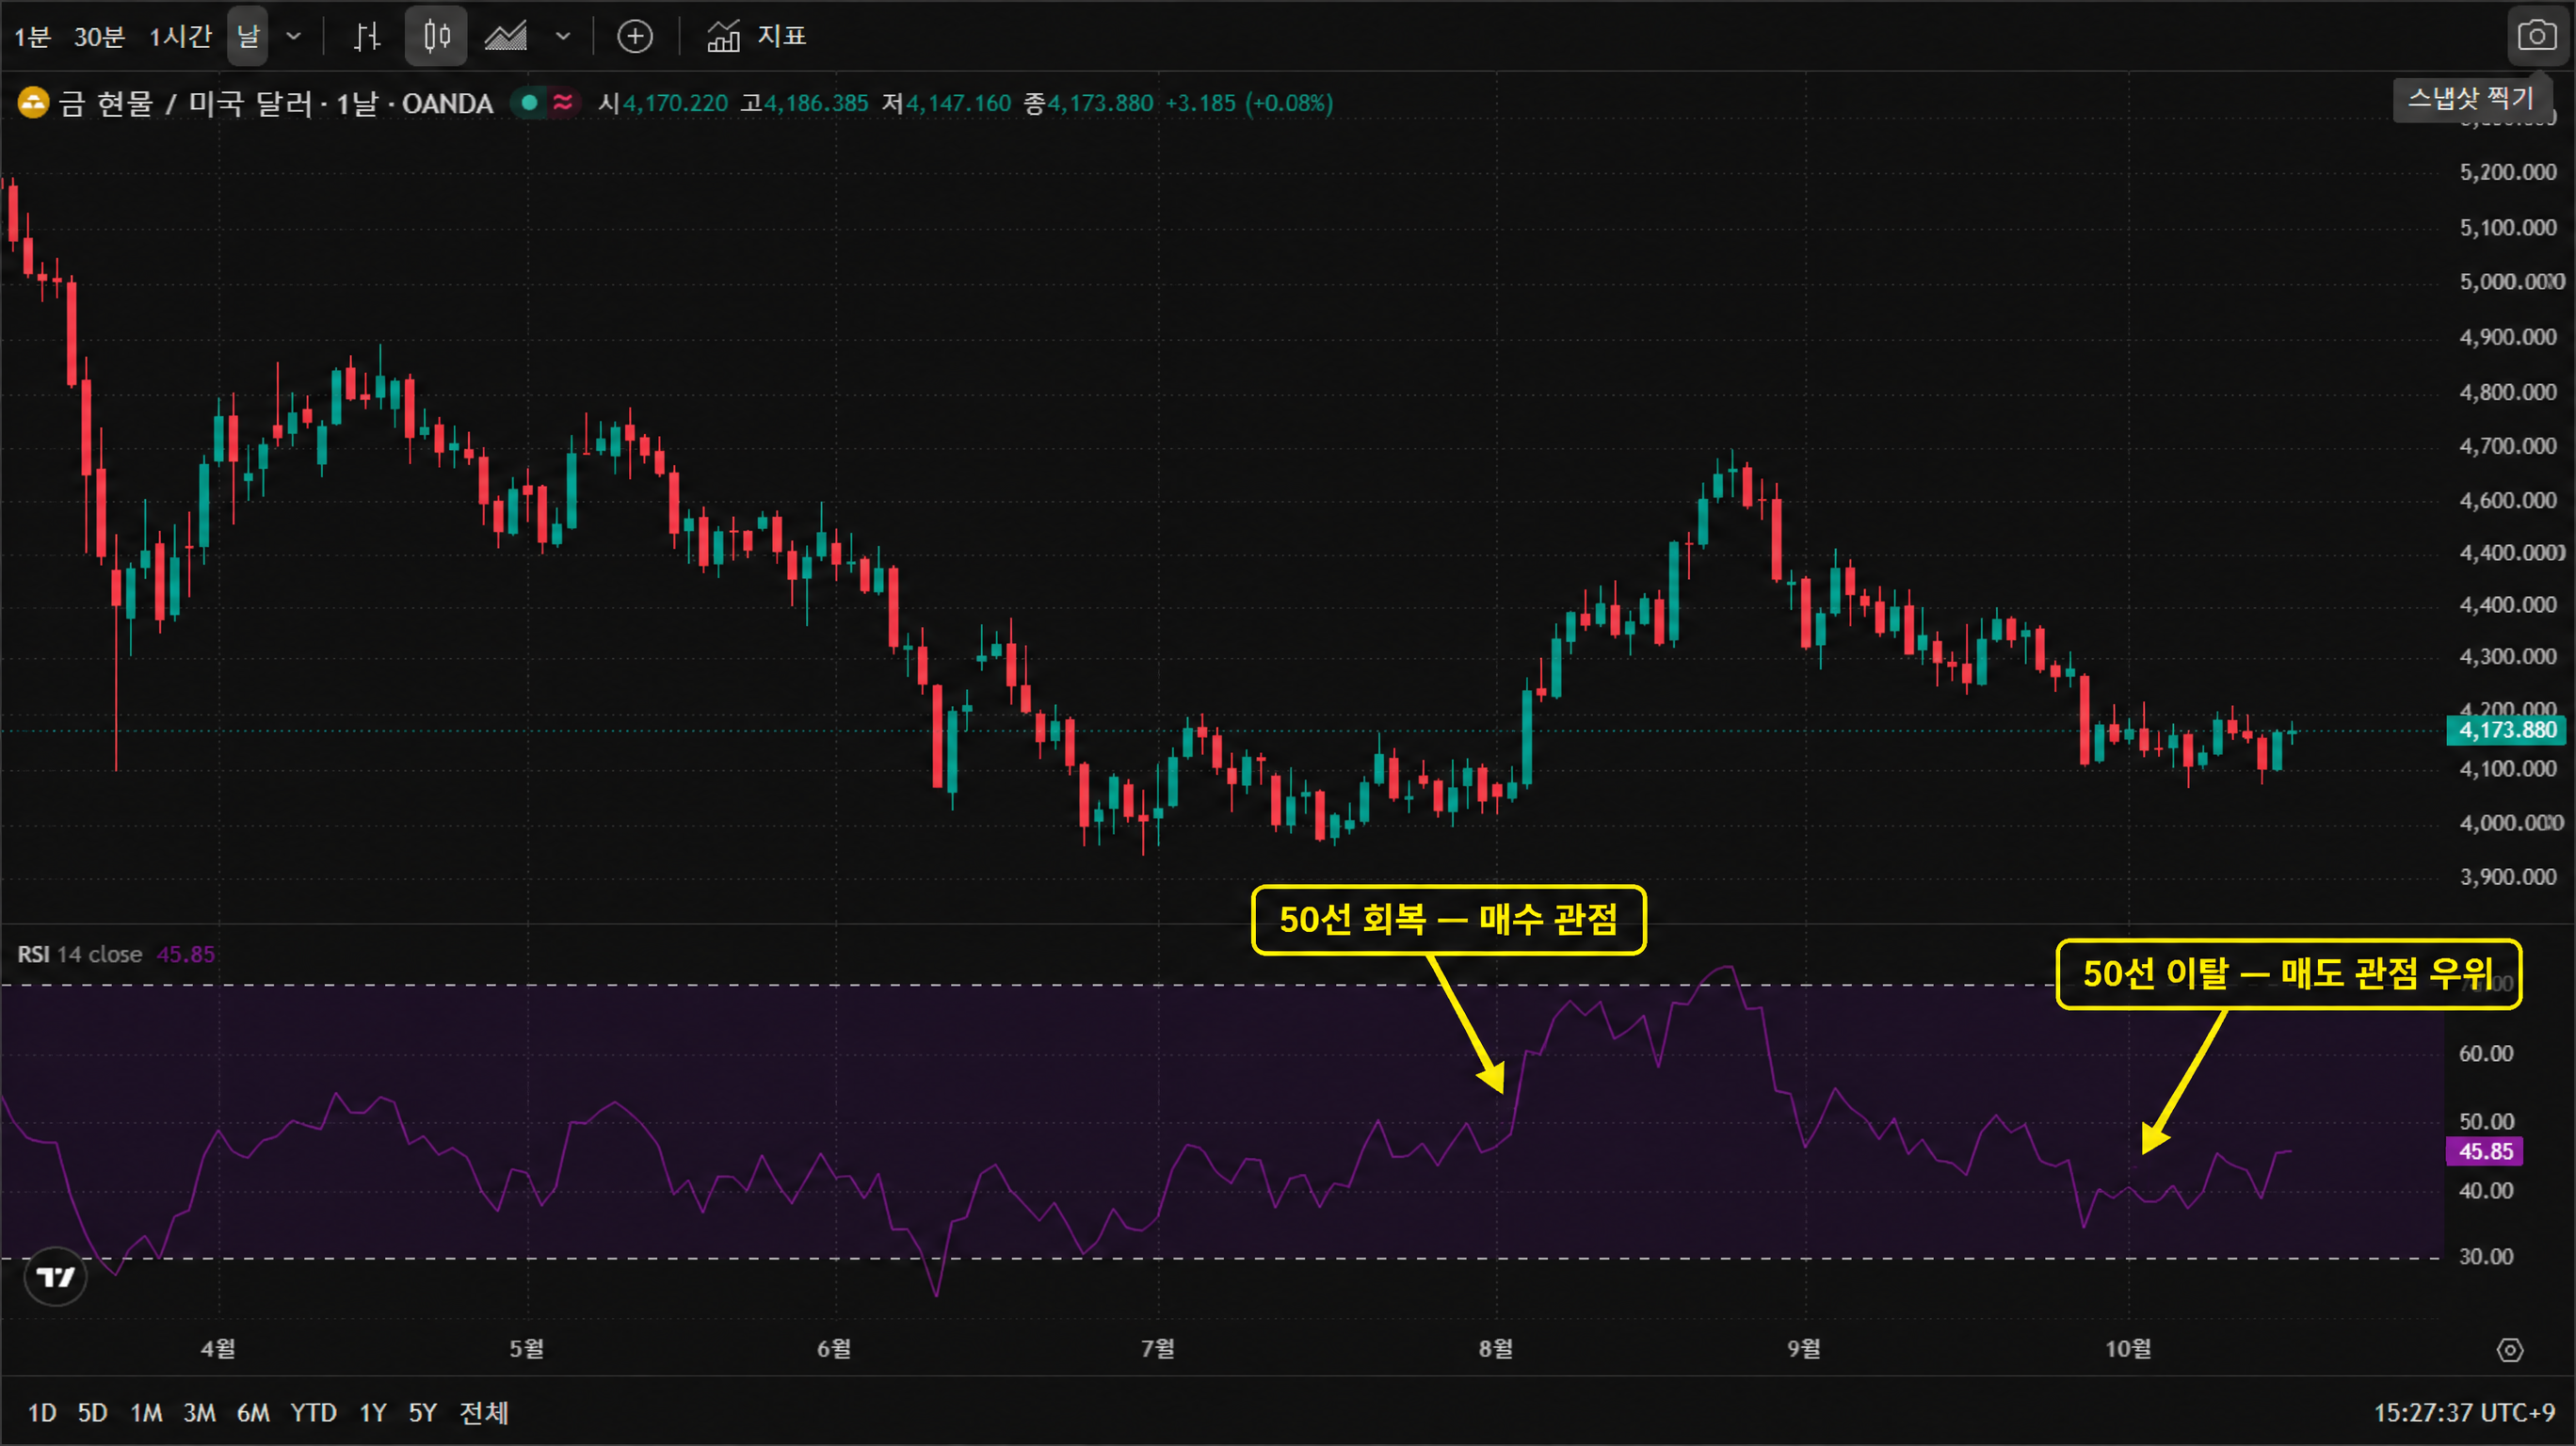This screenshot has width=2576, height=1446.
Task: Select the 날 daily timeframe
Action: tap(247, 36)
